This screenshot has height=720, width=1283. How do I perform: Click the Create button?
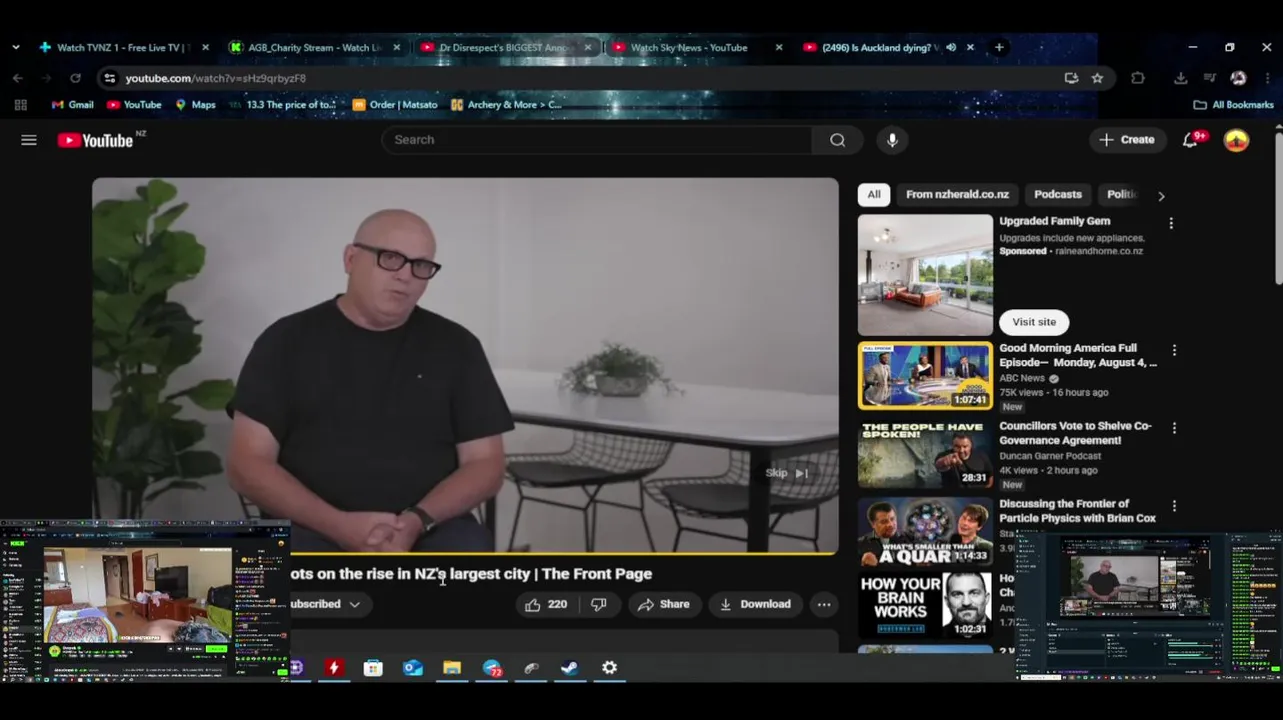(x=1127, y=140)
